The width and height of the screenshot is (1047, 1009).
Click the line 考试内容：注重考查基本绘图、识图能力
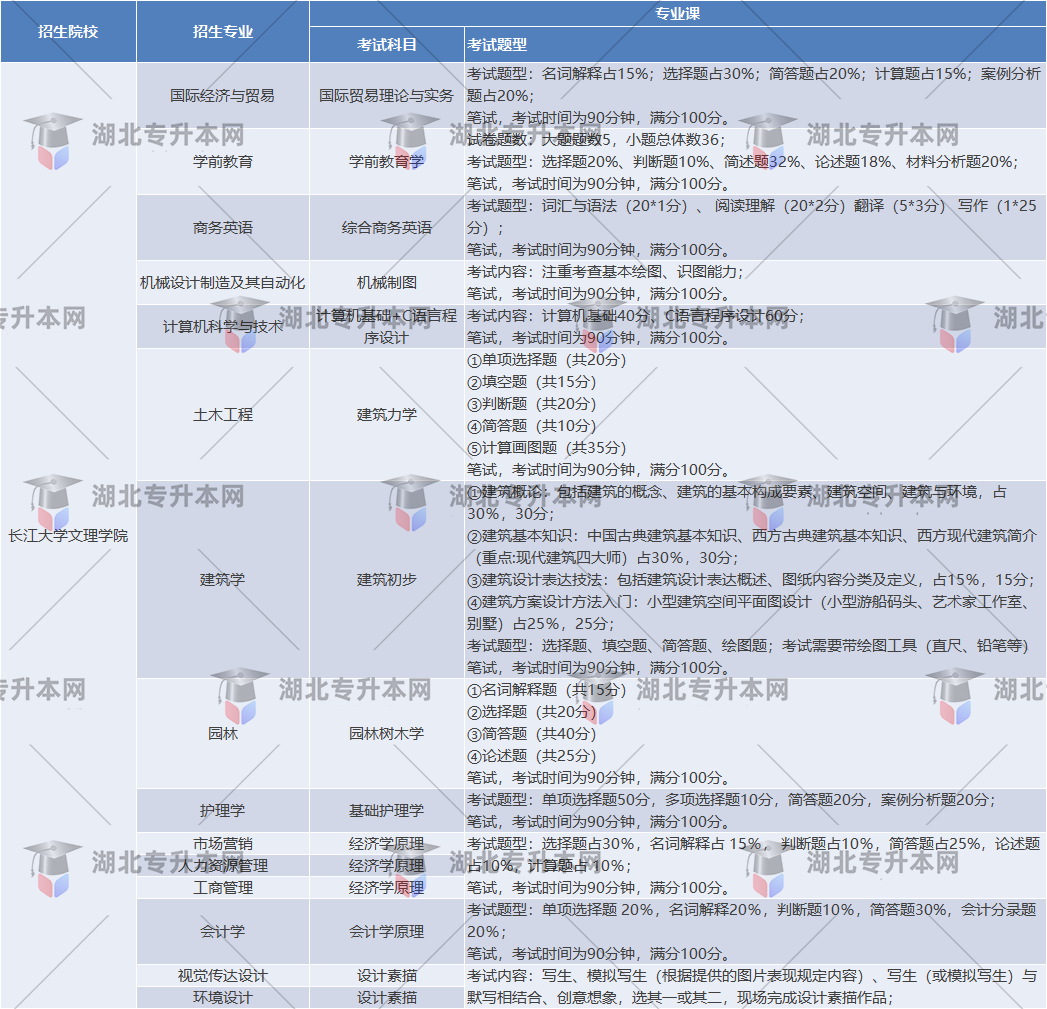point(605,272)
